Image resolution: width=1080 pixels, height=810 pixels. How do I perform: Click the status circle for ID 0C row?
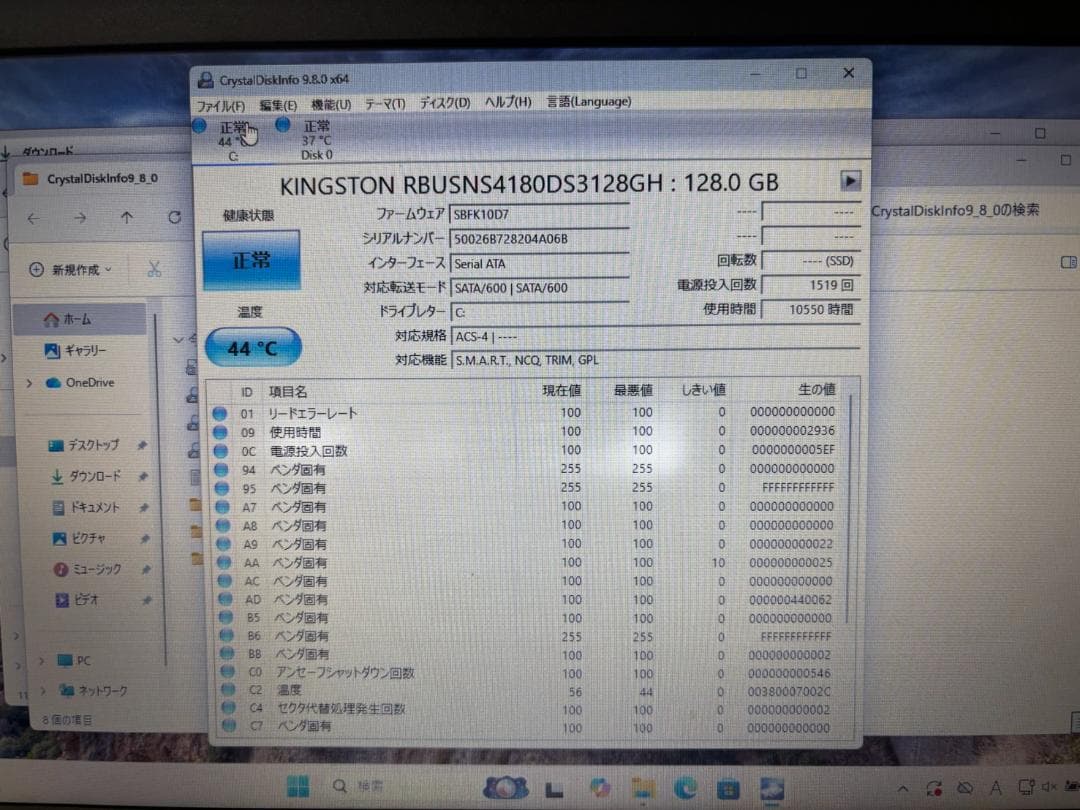pyautogui.click(x=220, y=451)
